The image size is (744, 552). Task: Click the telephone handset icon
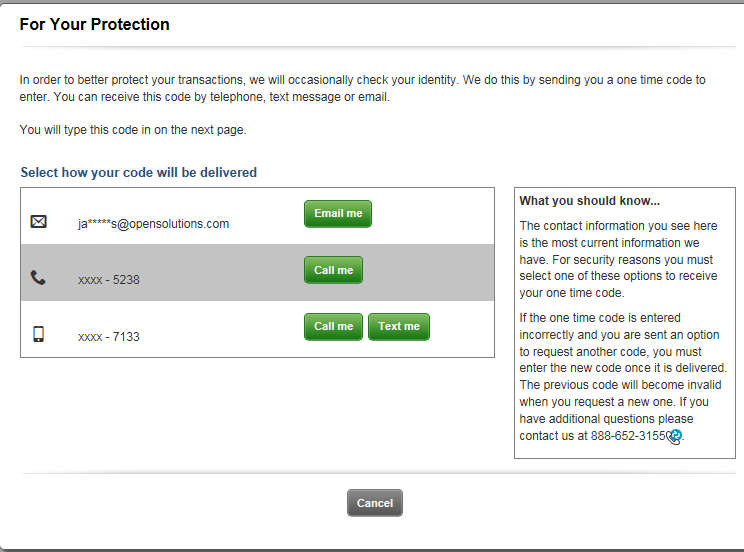(38, 278)
